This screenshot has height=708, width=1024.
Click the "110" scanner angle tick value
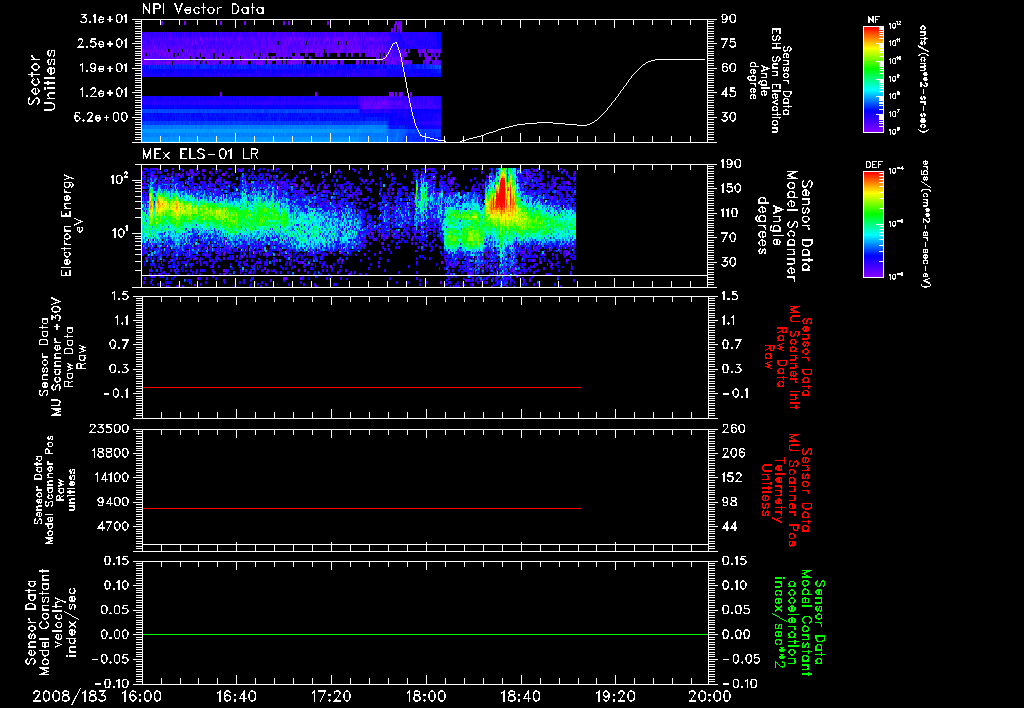[731, 213]
